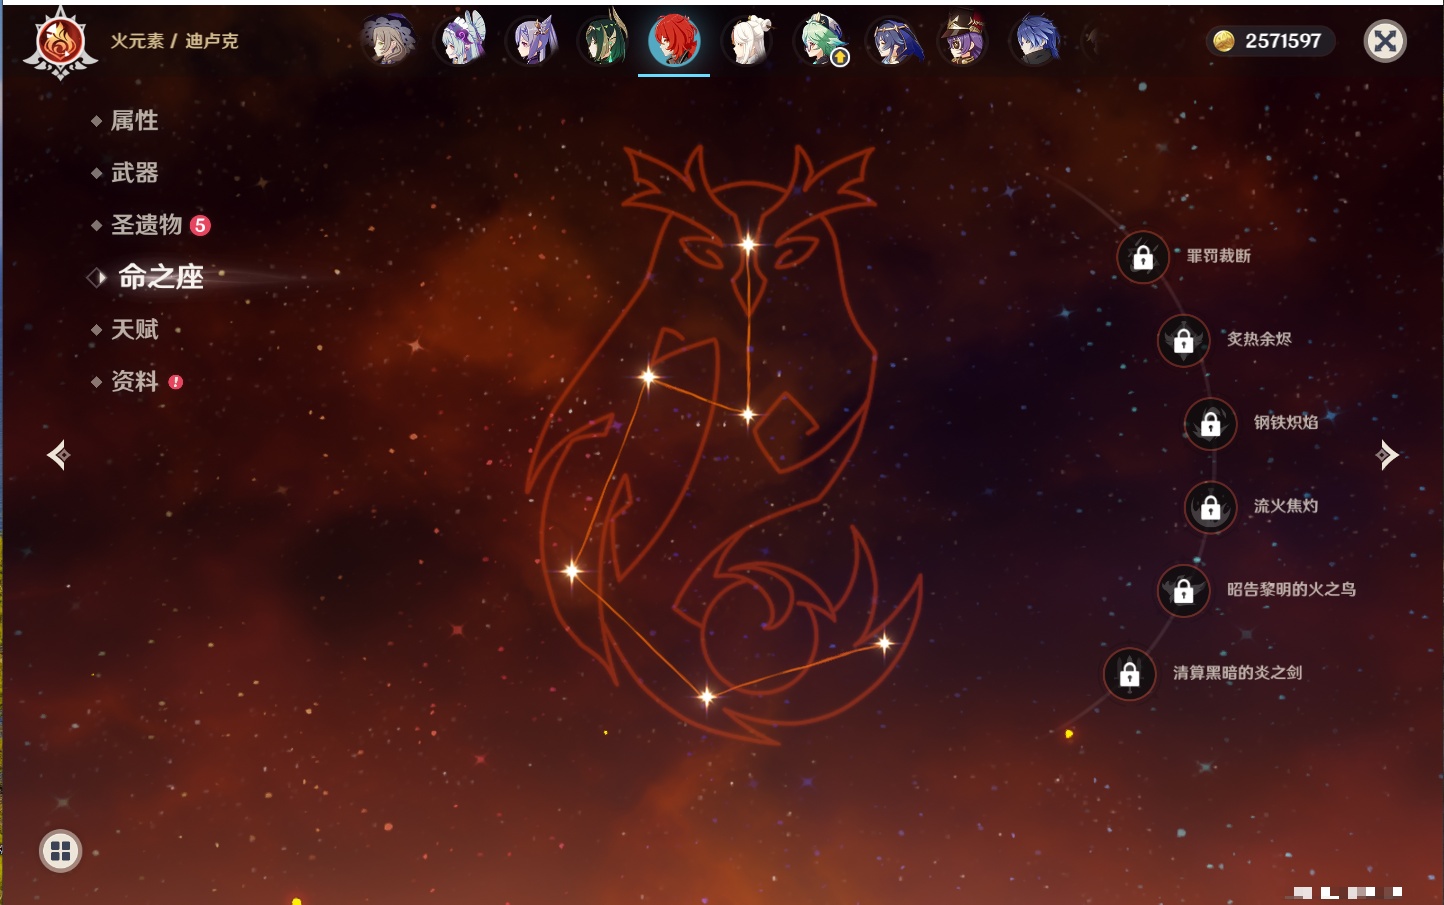Open the four-square grid menu icon
Screen dimensions: 1444x905
point(60,851)
